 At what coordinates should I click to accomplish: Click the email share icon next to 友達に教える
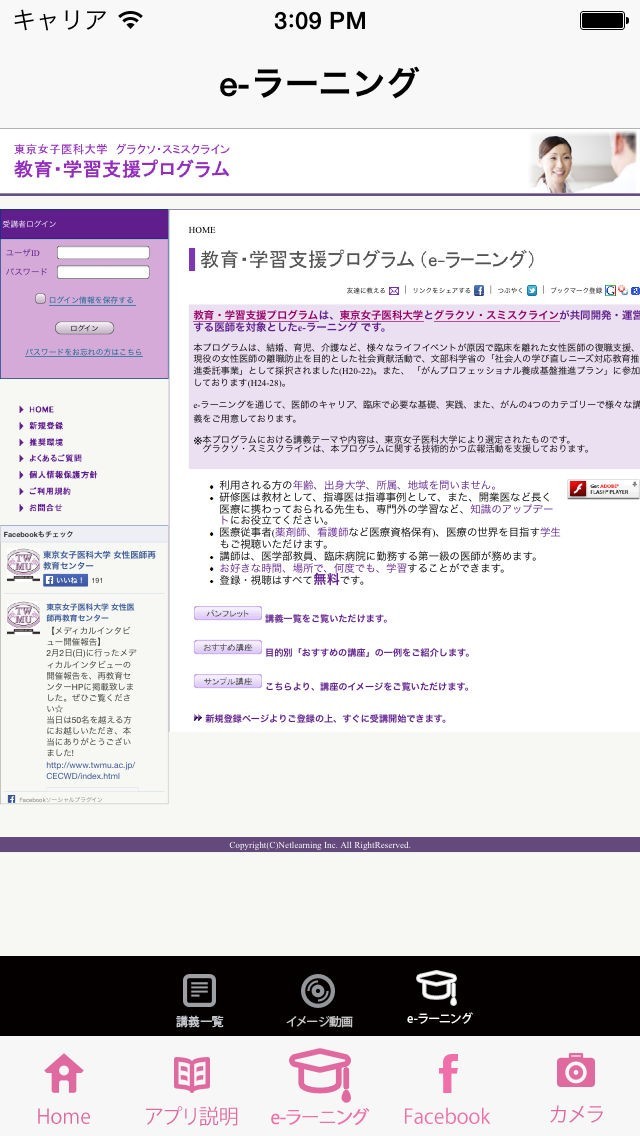pyautogui.click(x=394, y=290)
